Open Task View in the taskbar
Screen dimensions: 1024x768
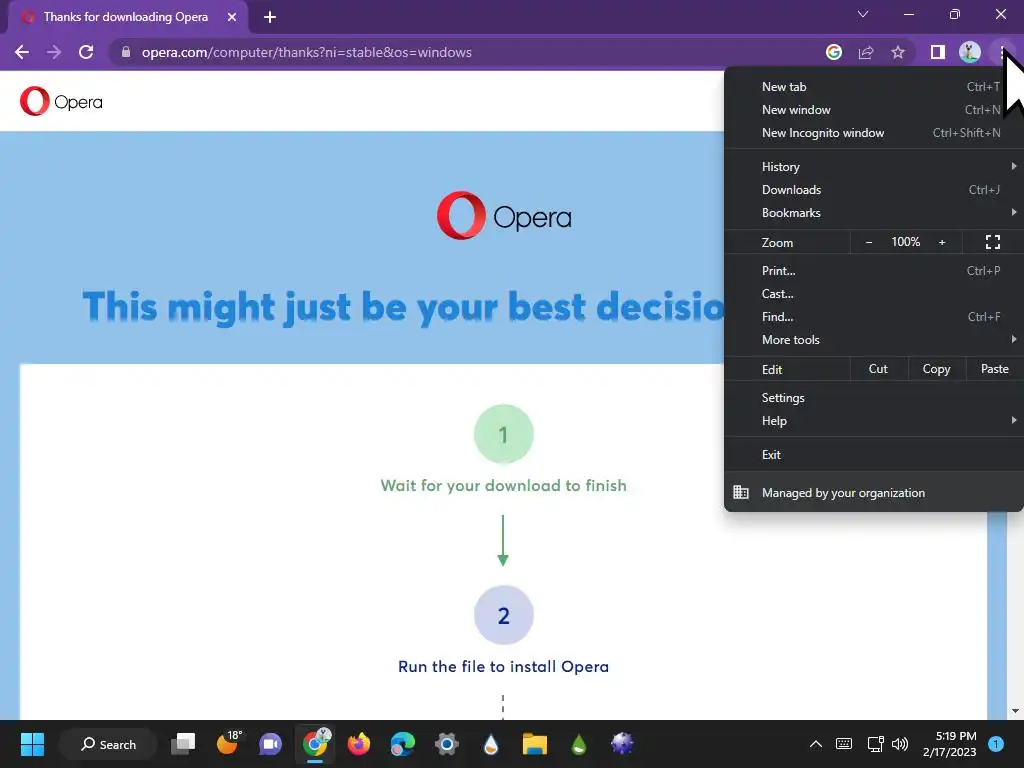click(183, 744)
